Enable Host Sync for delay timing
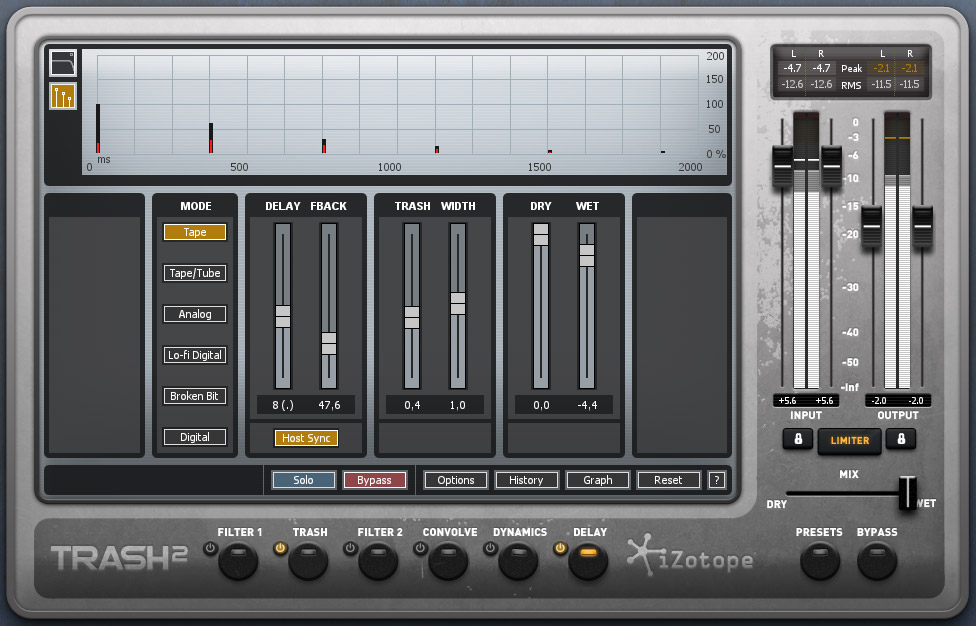 click(x=306, y=437)
